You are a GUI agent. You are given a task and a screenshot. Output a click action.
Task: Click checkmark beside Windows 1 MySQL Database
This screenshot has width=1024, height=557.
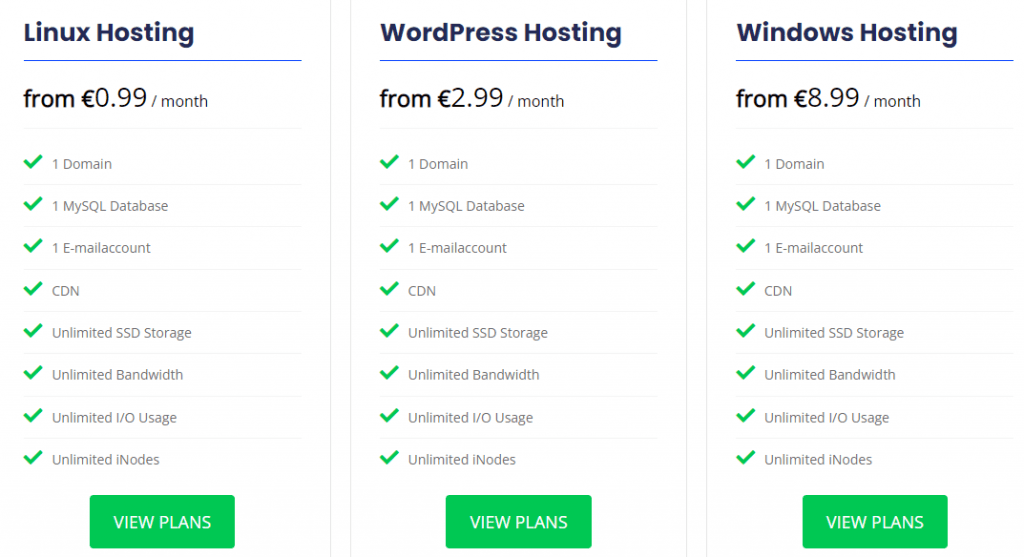coord(746,204)
